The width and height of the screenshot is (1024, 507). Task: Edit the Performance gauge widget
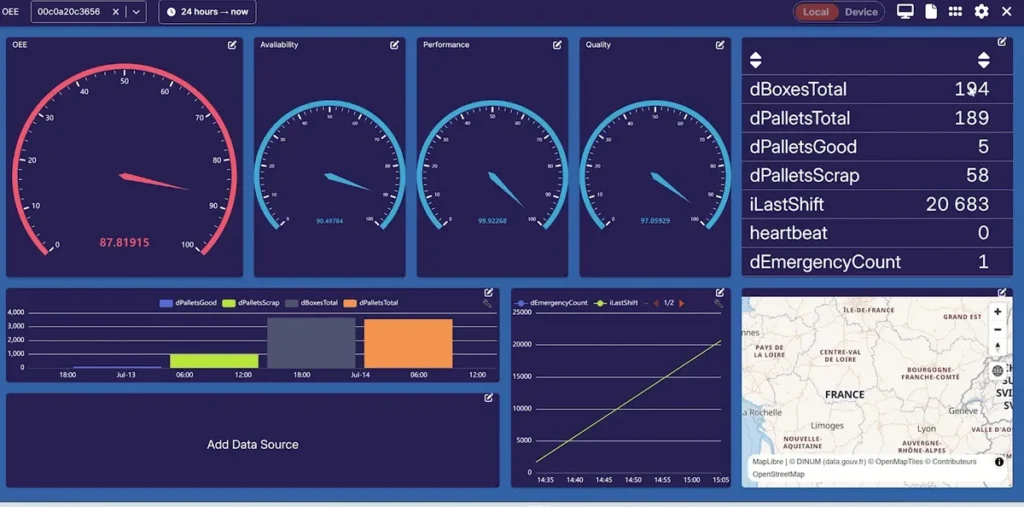557,45
